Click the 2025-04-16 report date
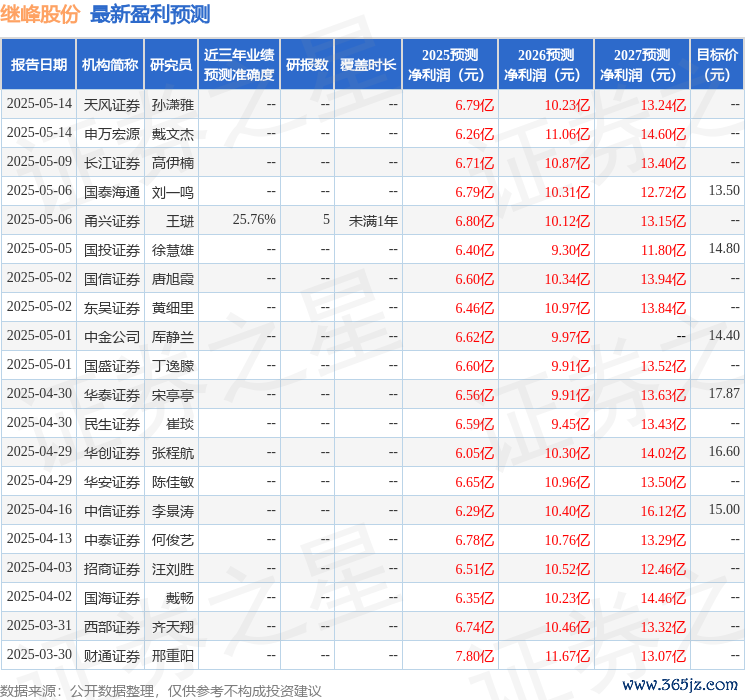The image size is (745, 700). tap(39, 509)
